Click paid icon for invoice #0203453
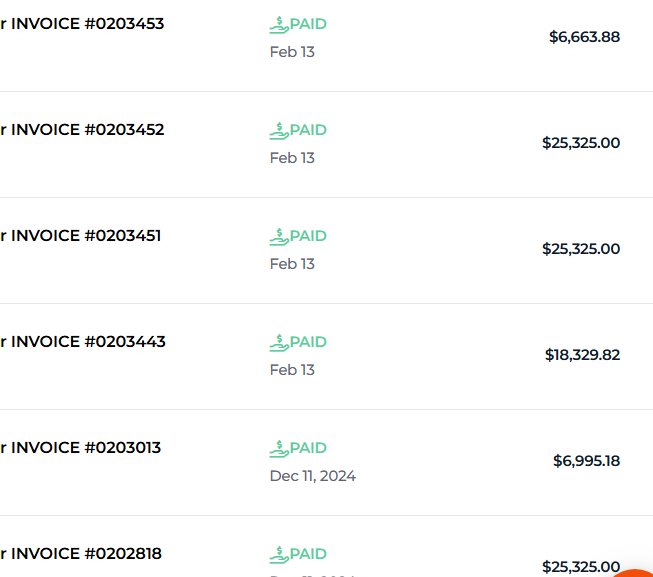Viewport: 653px width, 577px height. pos(279,23)
